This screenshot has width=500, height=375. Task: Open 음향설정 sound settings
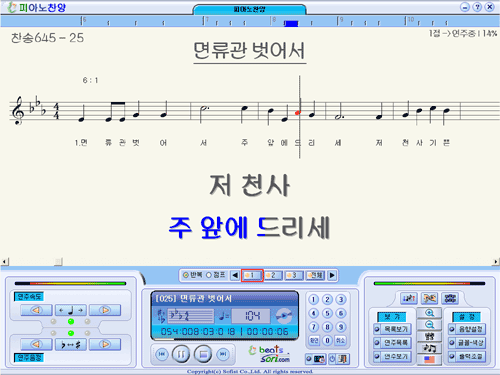tap(467, 329)
